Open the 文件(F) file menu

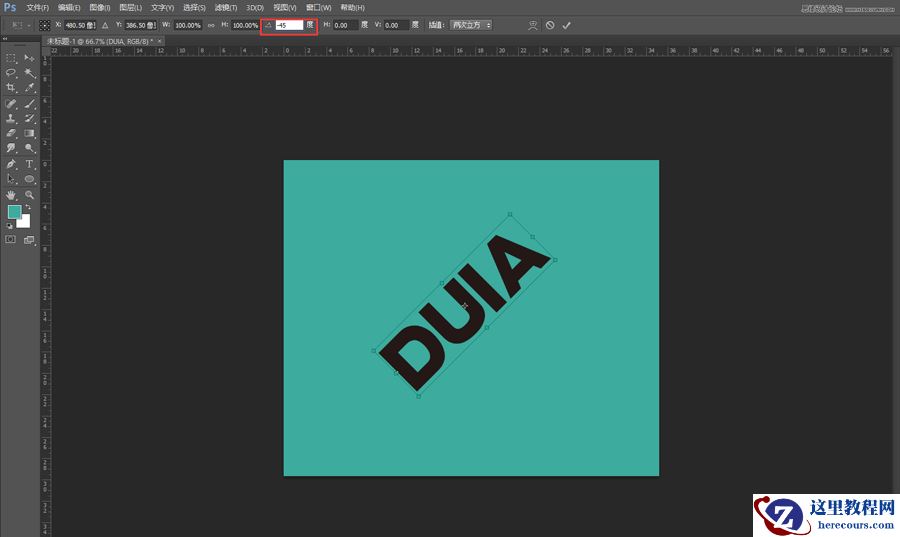pos(37,7)
